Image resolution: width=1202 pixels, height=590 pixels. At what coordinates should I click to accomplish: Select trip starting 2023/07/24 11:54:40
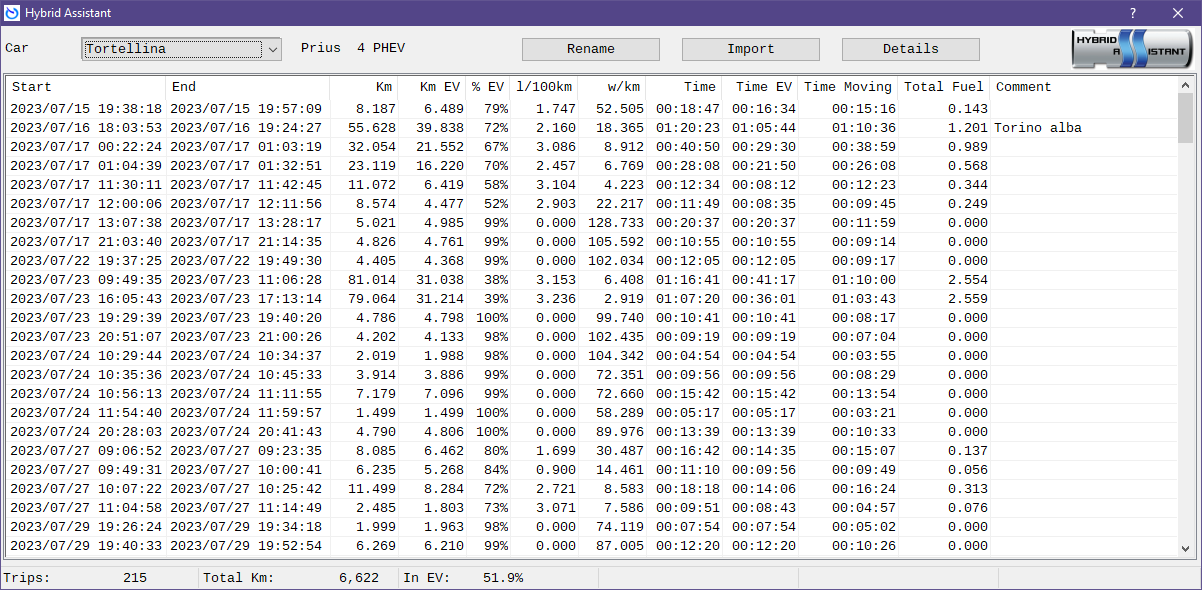click(592, 413)
